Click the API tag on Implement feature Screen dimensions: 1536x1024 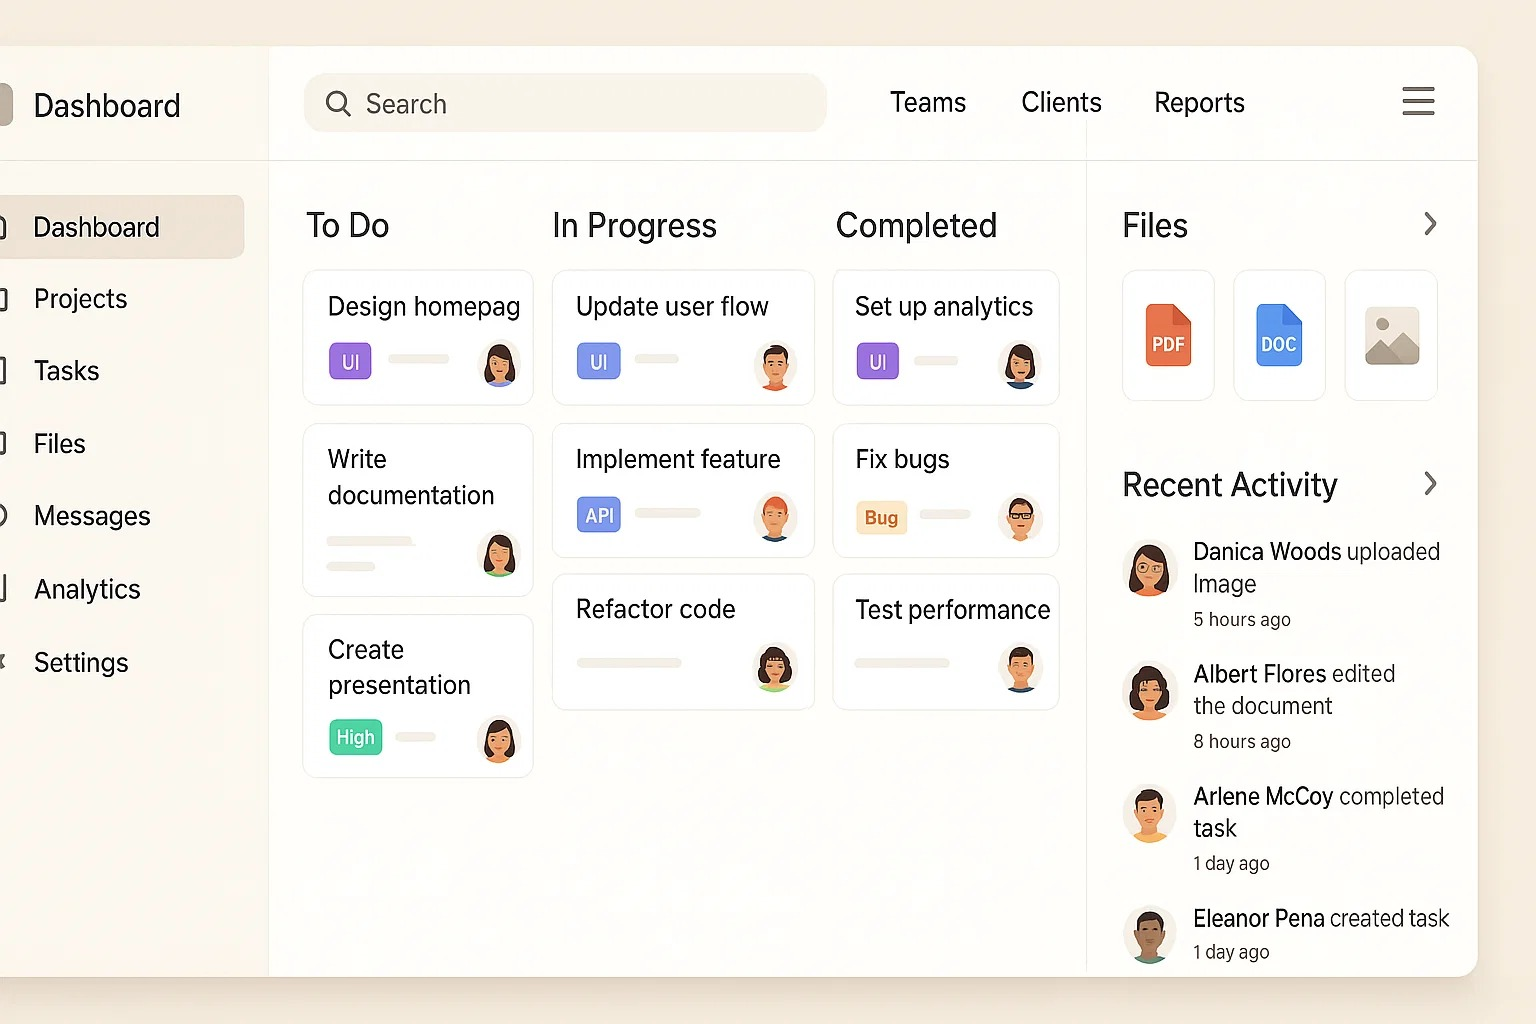coord(598,515)
